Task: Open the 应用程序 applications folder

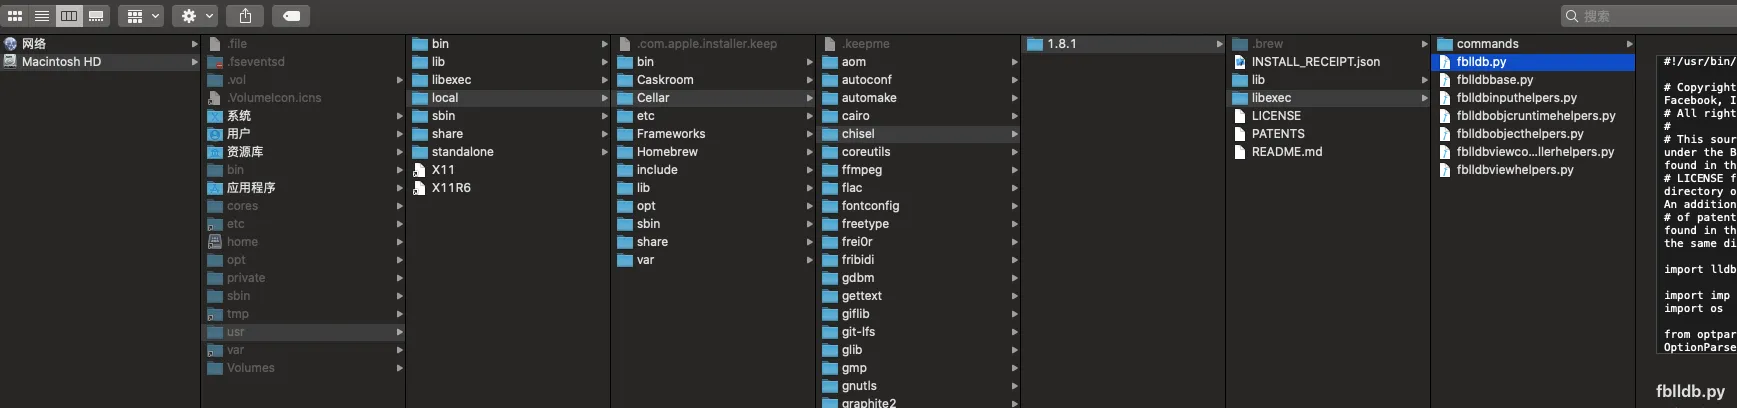Action: 250,188
